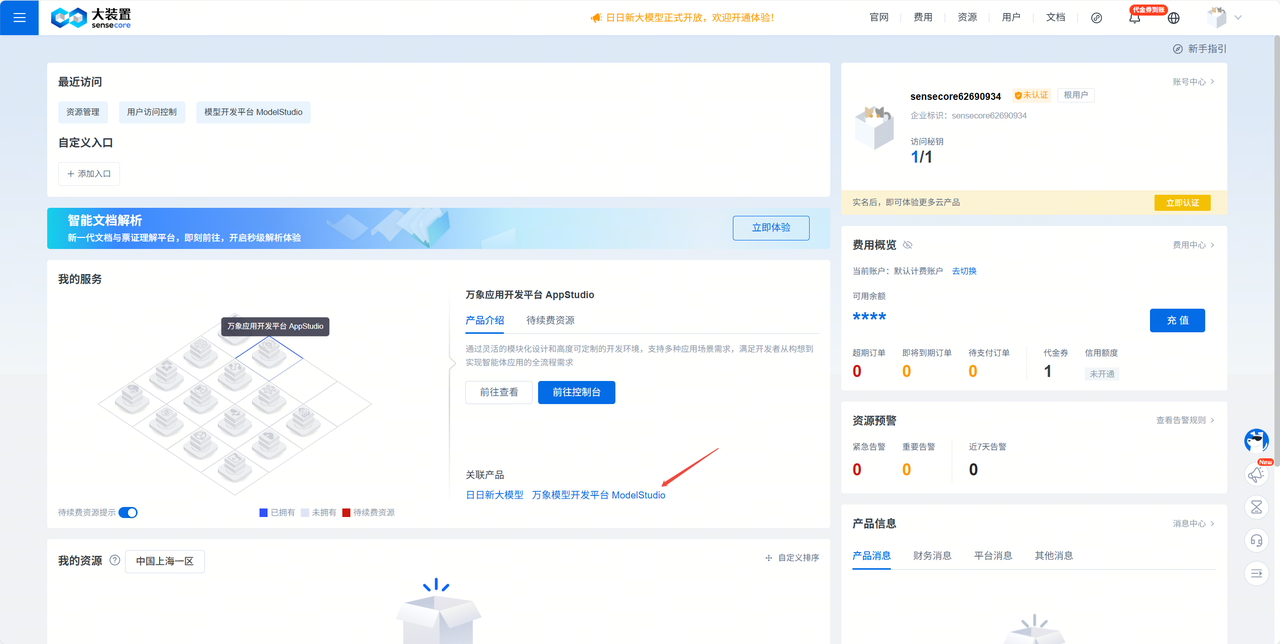The width and height of the screenshot is (1280, 644).
Task: Click the 自定义排序 sort icon
Action: click(x=768, y=558)
